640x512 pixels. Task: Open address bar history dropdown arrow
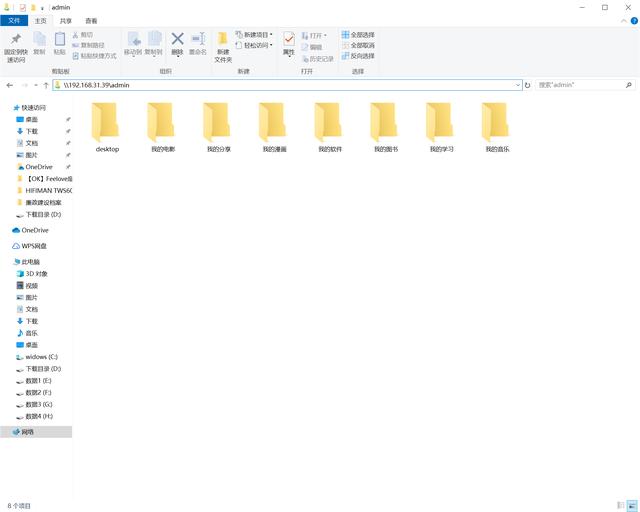coord(518,85)
